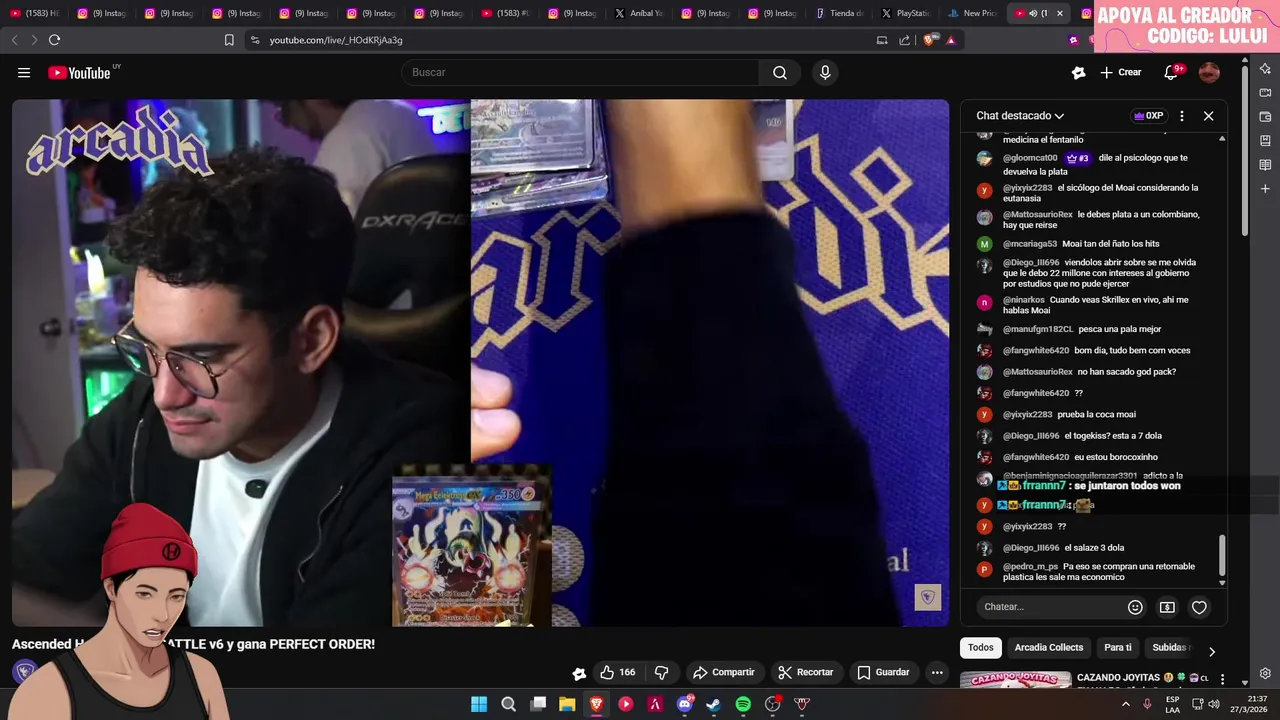Open the Windows Start menu
The height and width of the screenshot is (720, 1280).
point(479,704)
